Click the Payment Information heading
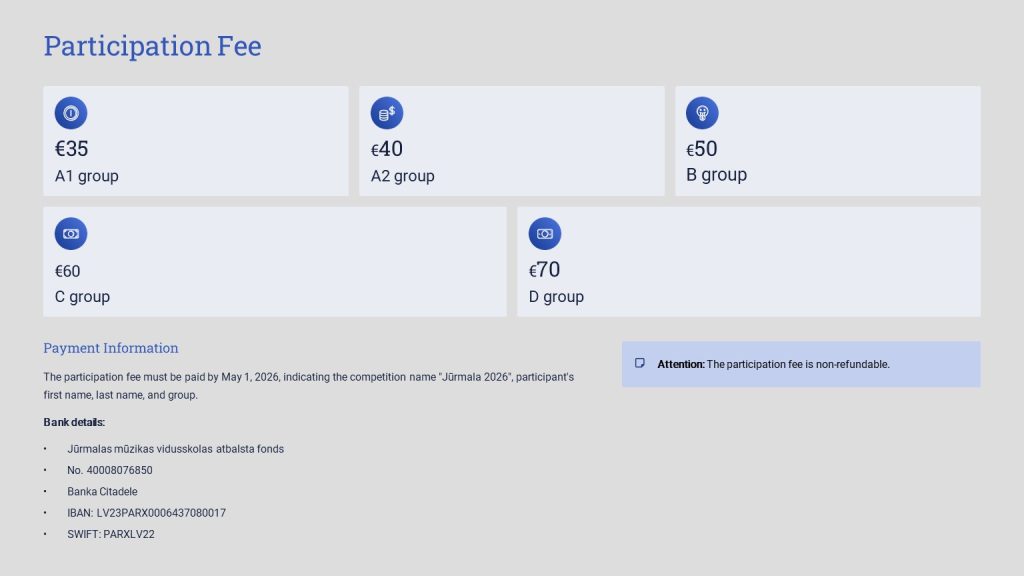This screenshot has width=1024, height=576. (111, 348)
